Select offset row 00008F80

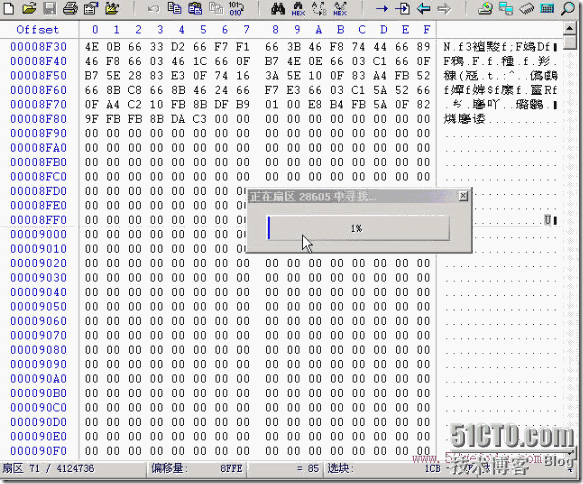point(38,119)
